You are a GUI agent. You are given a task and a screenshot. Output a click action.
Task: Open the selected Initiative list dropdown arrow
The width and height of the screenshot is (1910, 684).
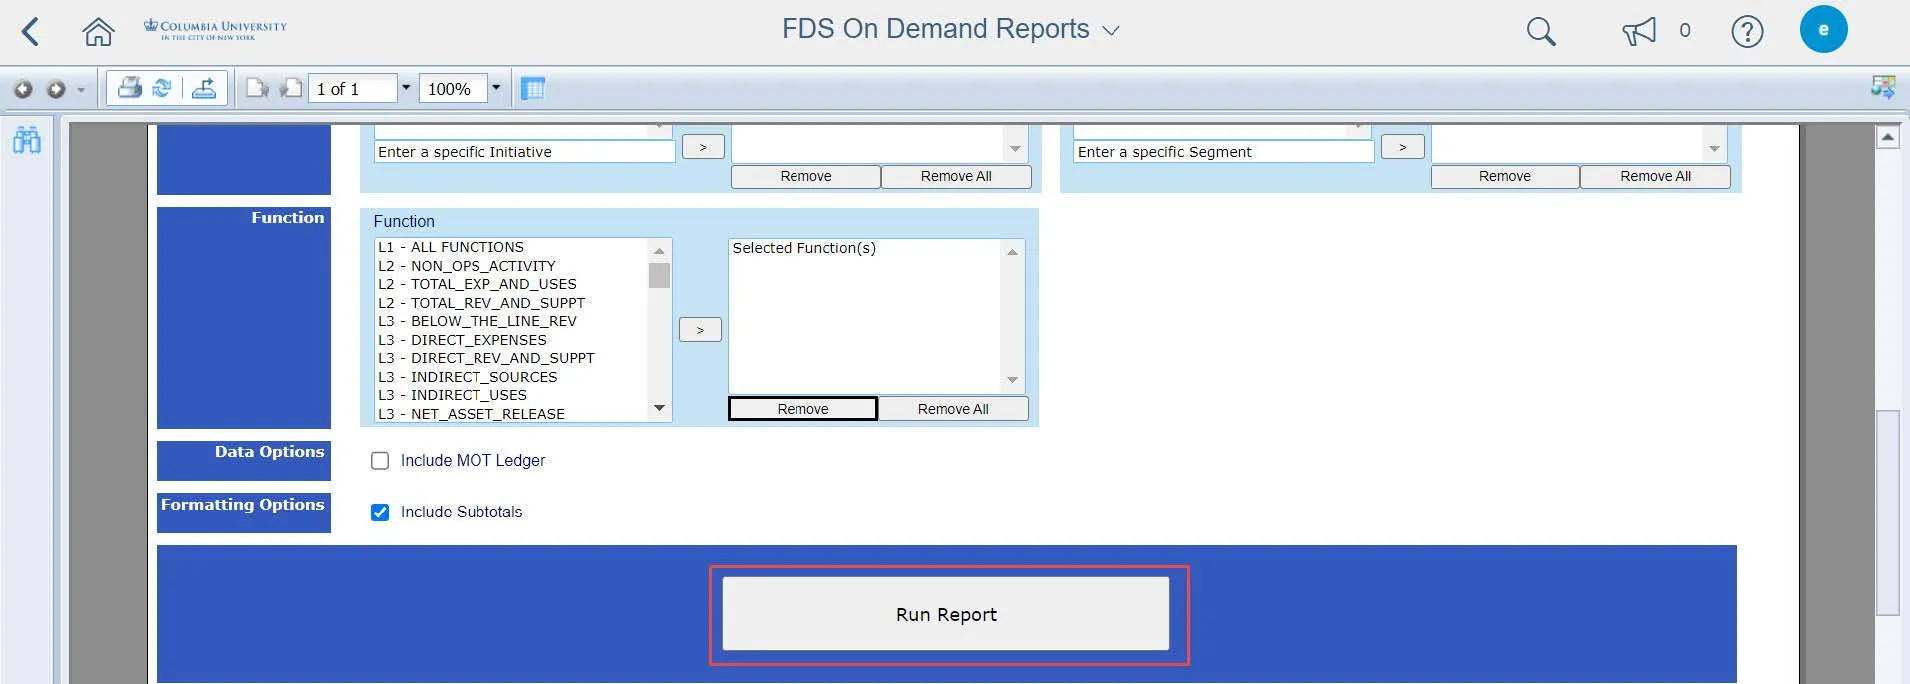[x=1015, y=149]
